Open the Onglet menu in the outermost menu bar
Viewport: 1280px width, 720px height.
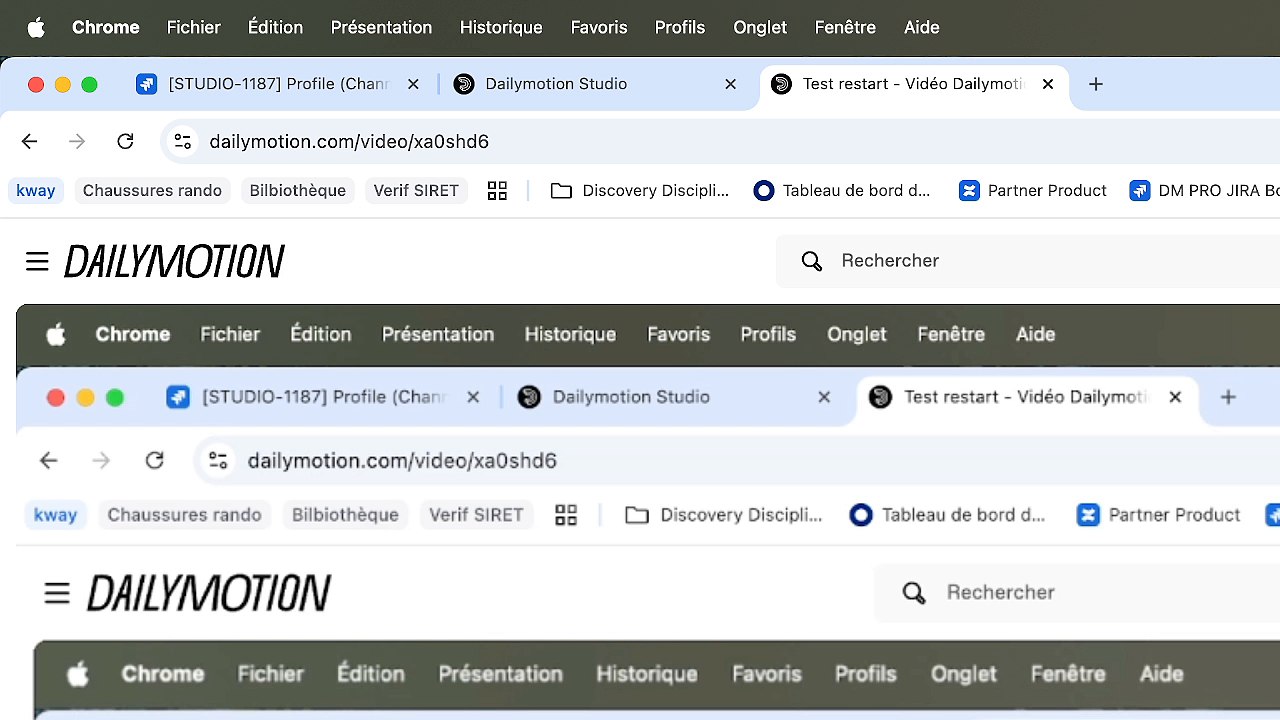[760, 28]
